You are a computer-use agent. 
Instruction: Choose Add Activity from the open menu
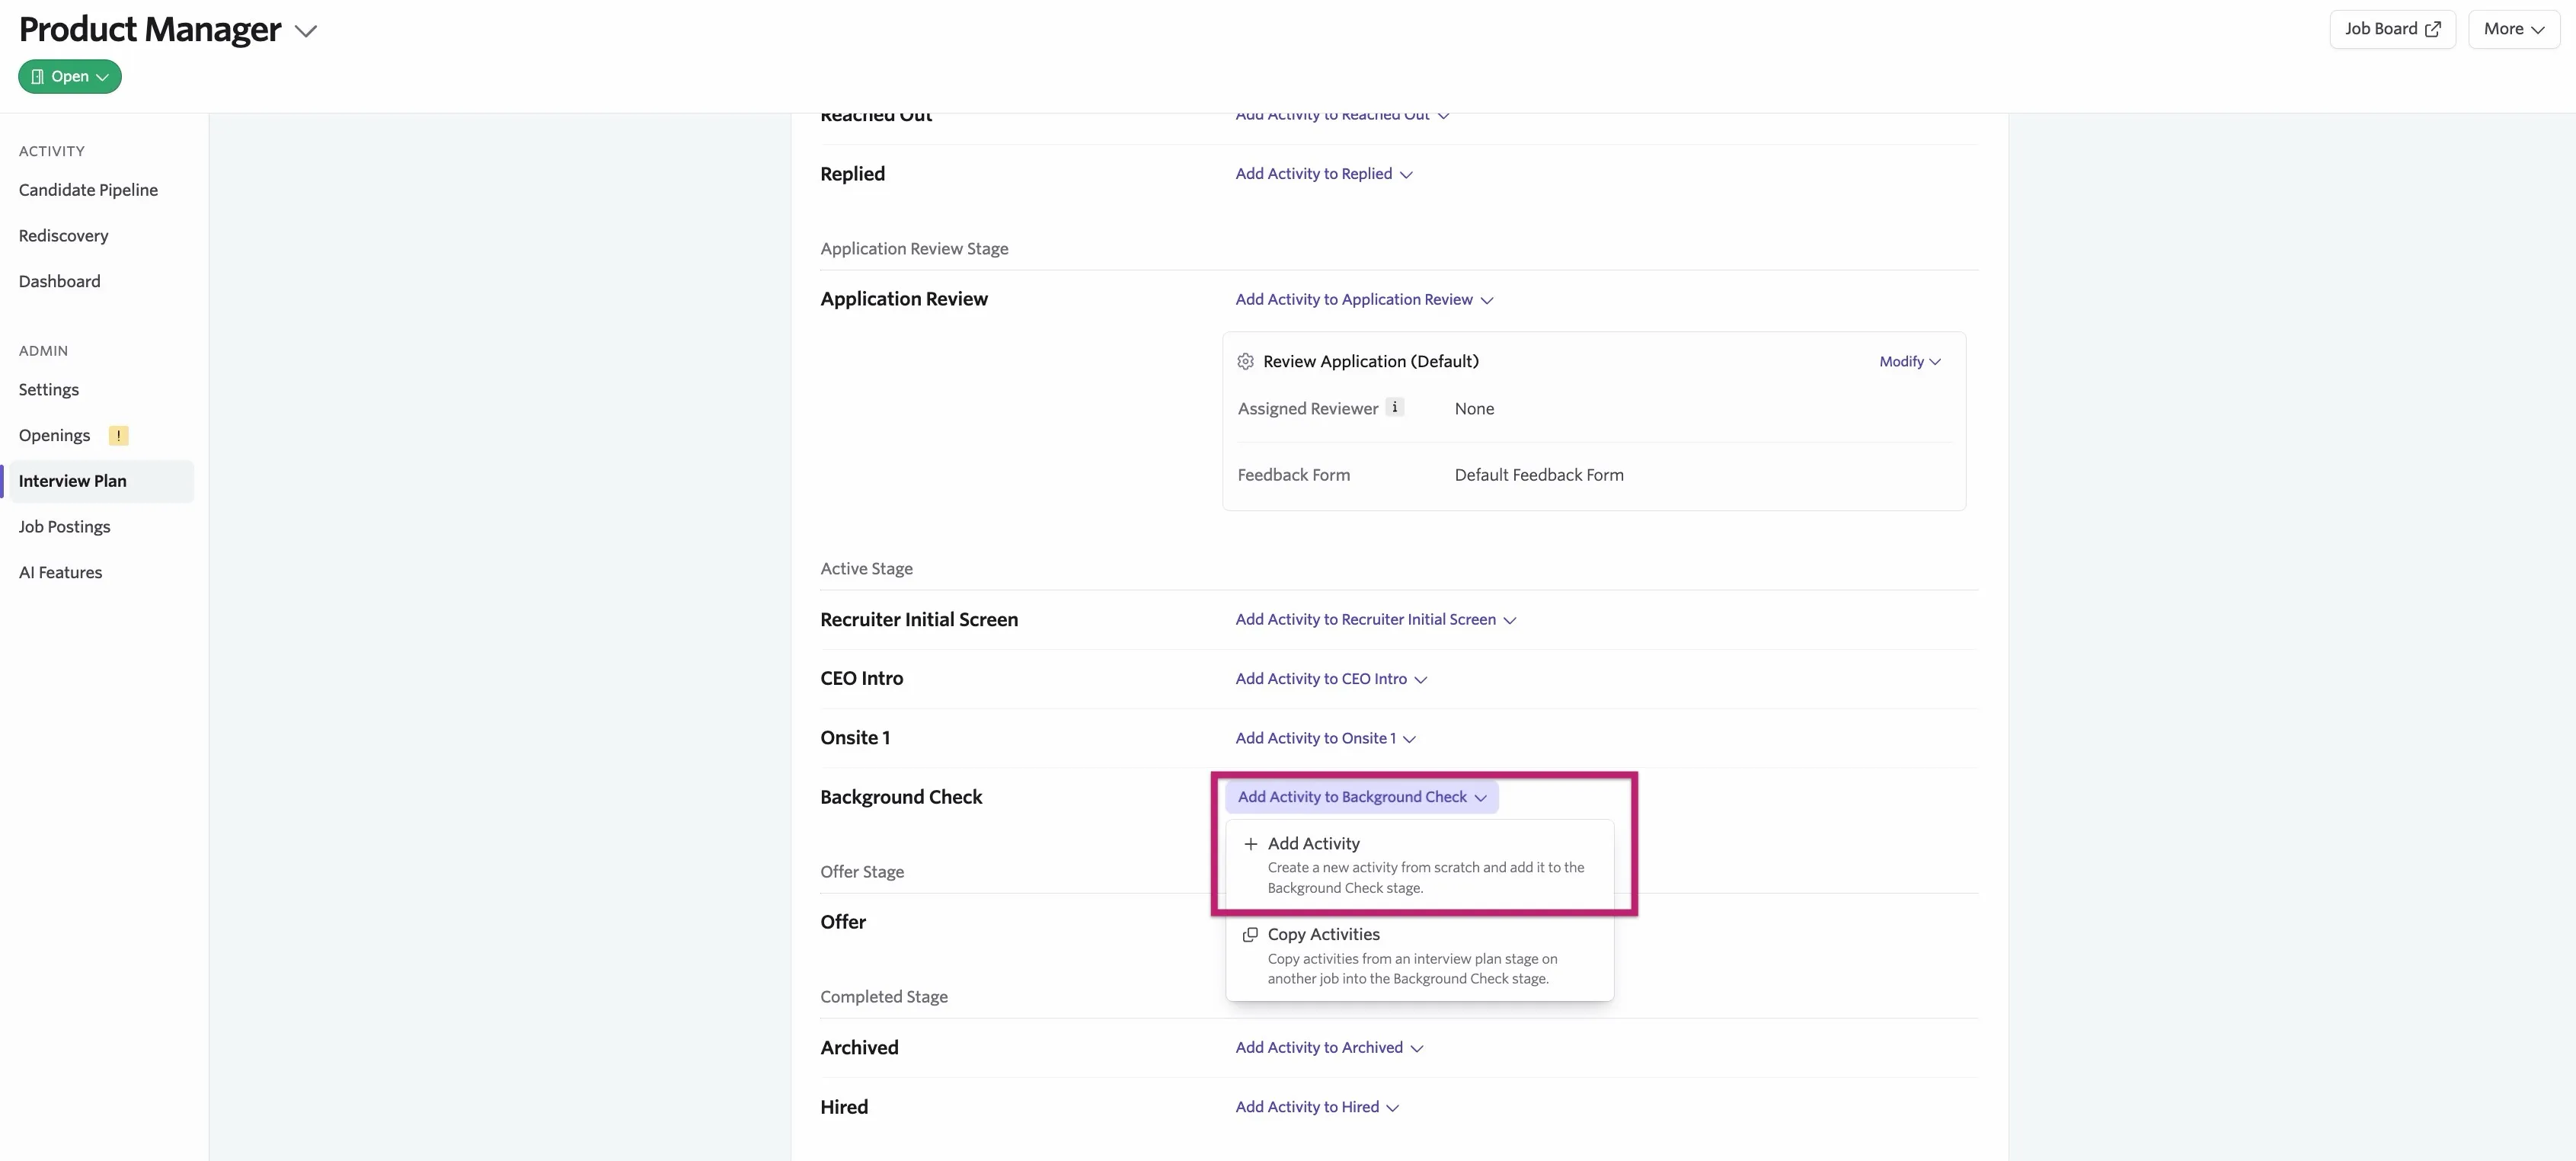[1419, 865]
